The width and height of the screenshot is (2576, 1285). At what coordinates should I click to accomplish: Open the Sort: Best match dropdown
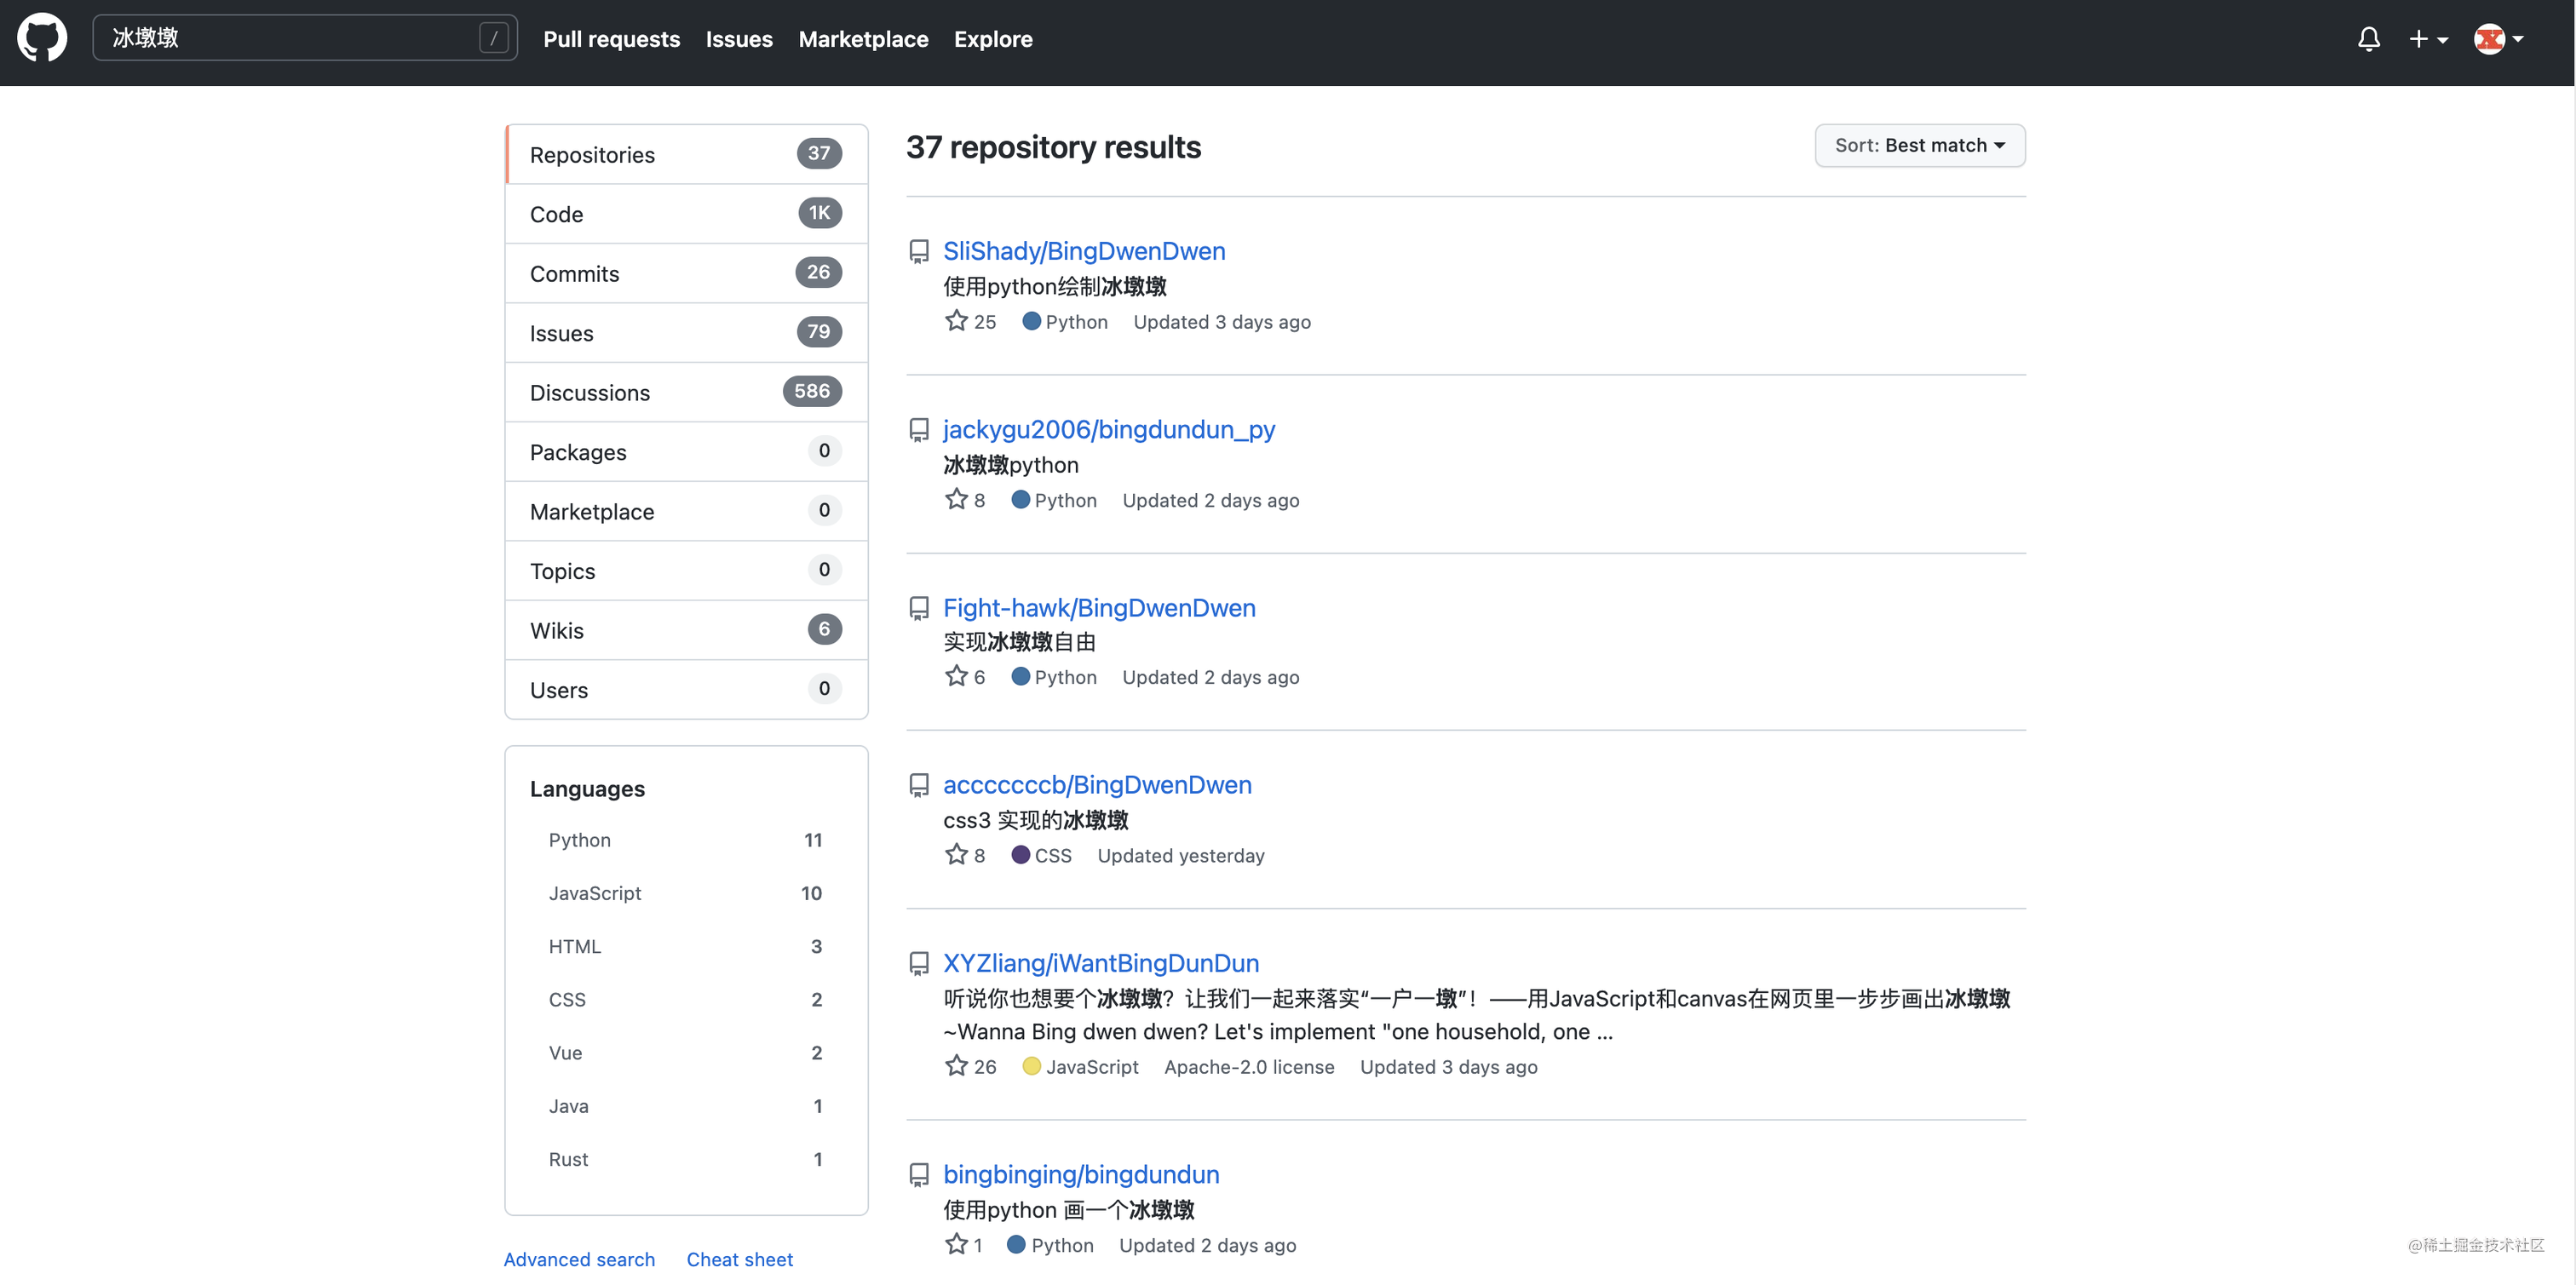1919,145
